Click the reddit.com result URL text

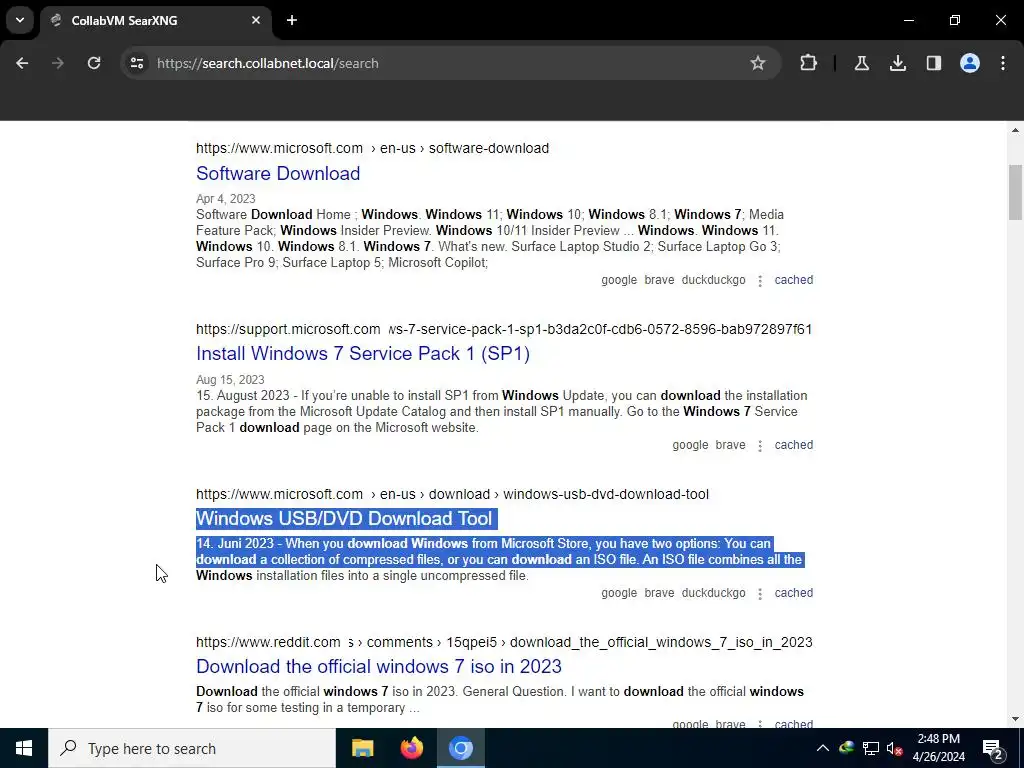pyautogui.click(x=504, y=642)
